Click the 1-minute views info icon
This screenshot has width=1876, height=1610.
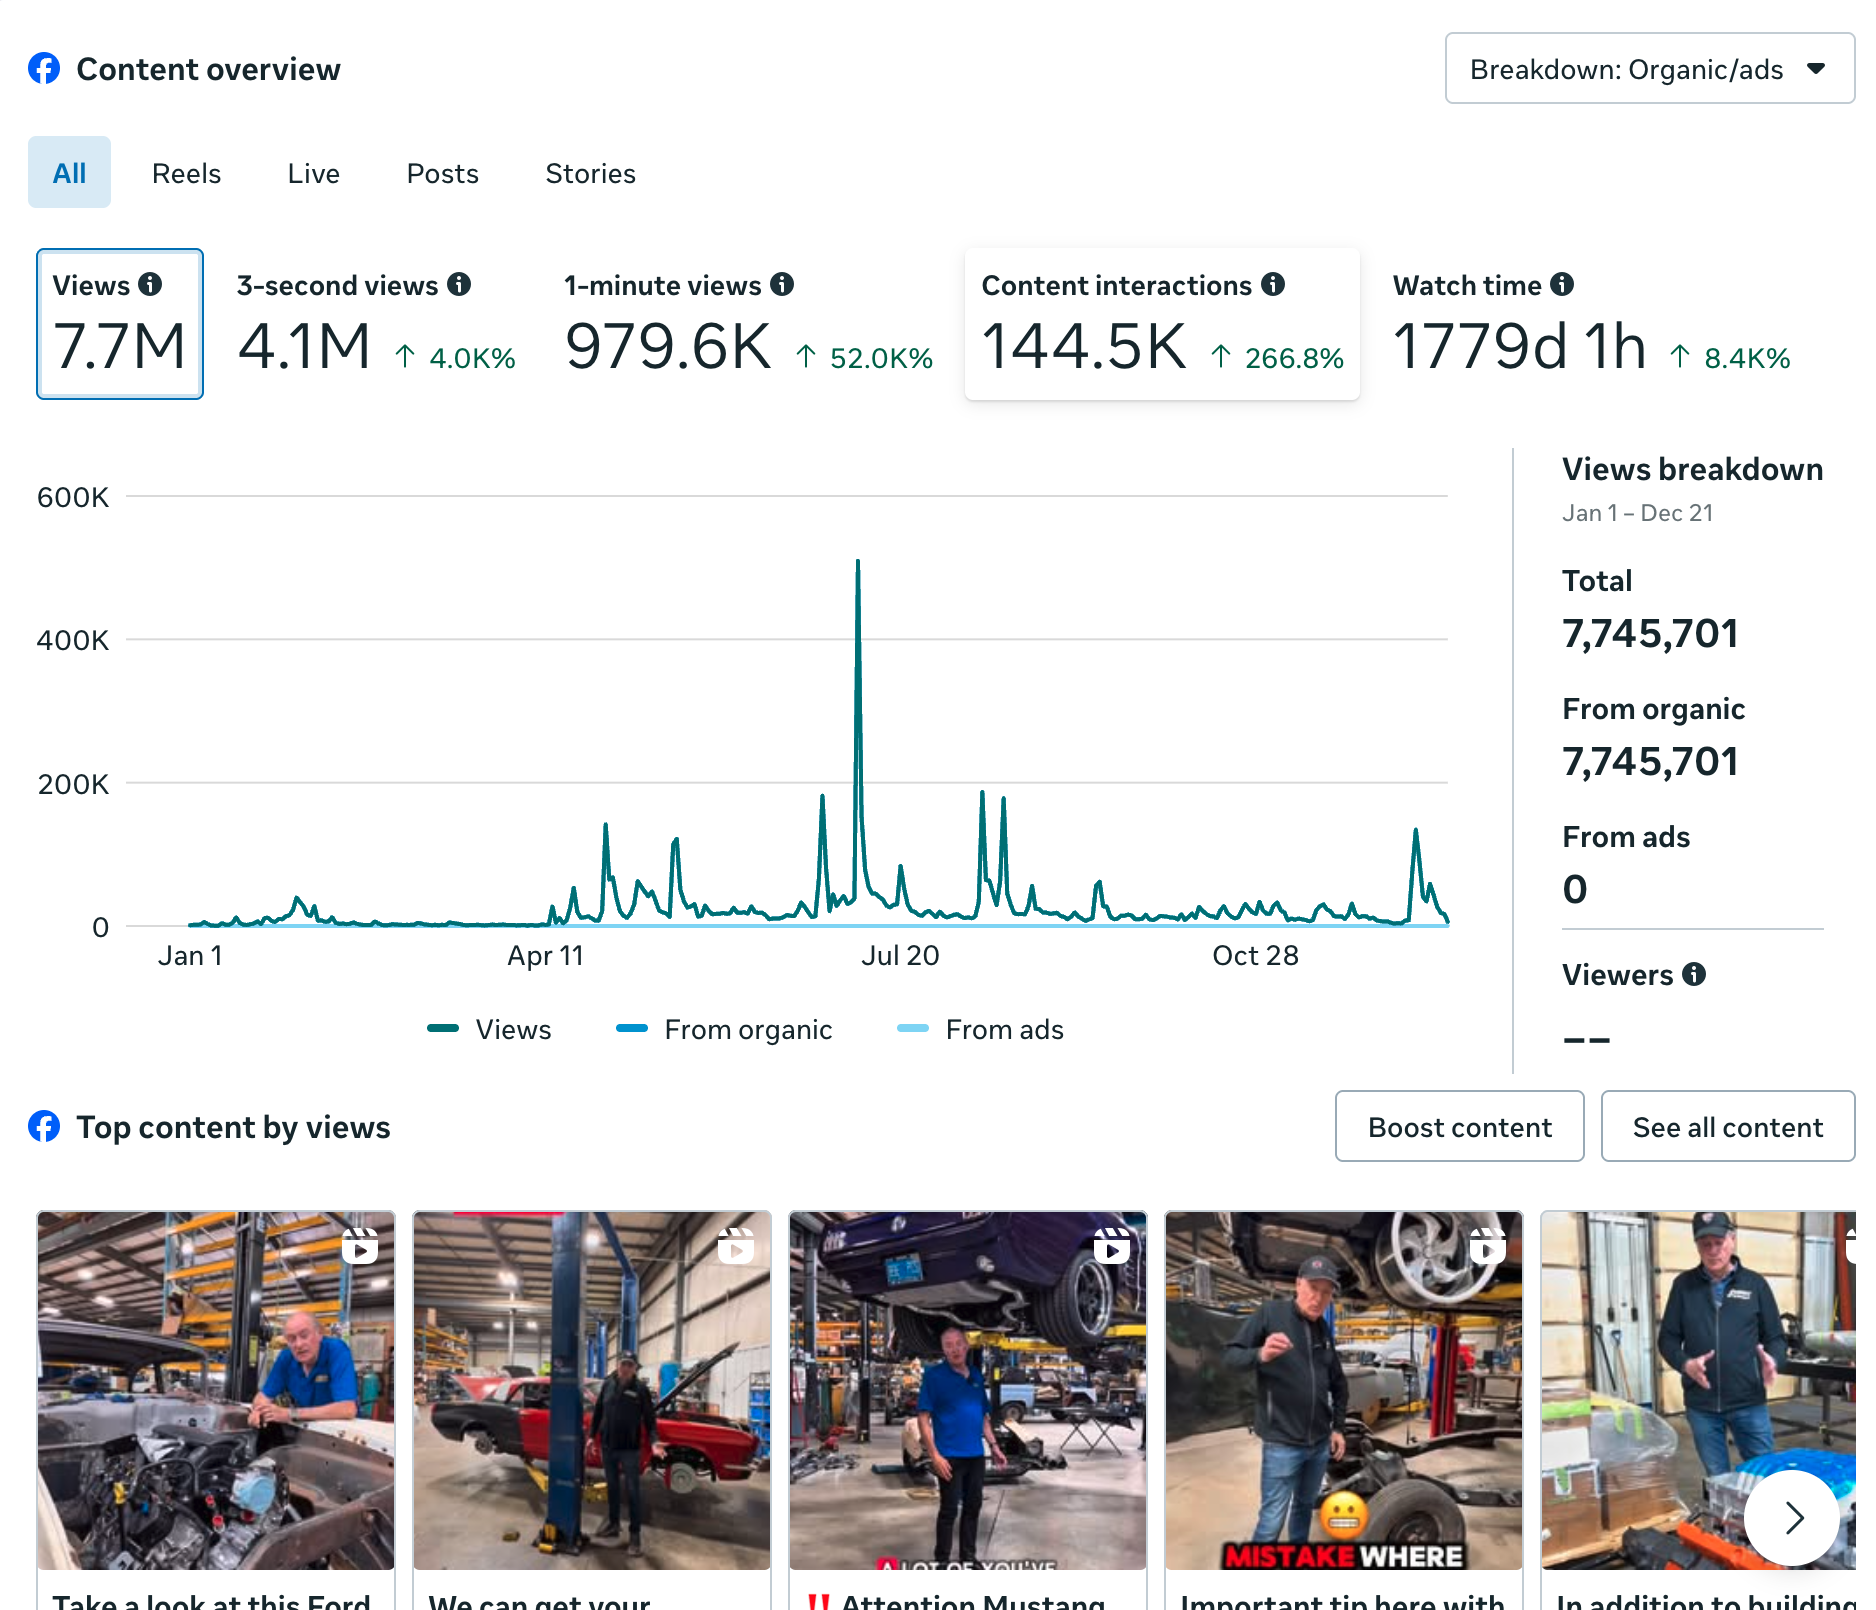pyautogui.click(x=782, y=285)
